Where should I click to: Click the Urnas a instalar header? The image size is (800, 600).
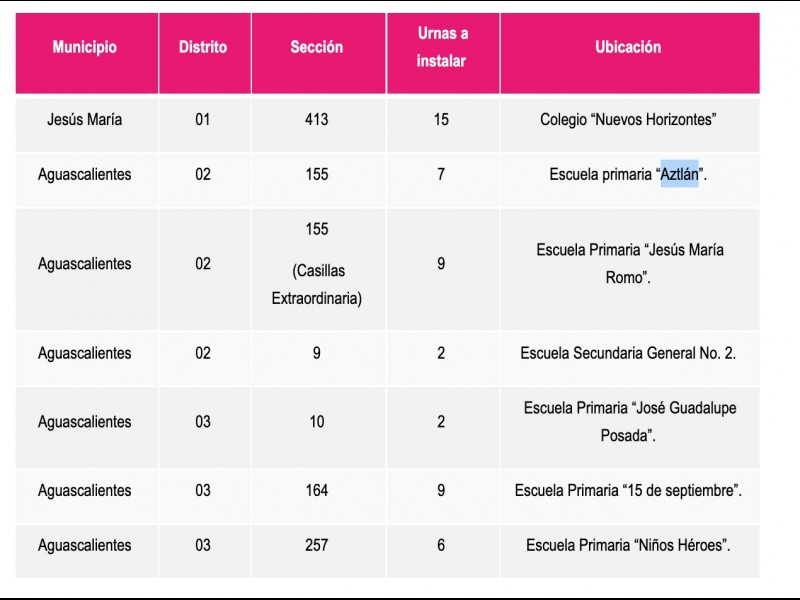click(x=442, y=47)
